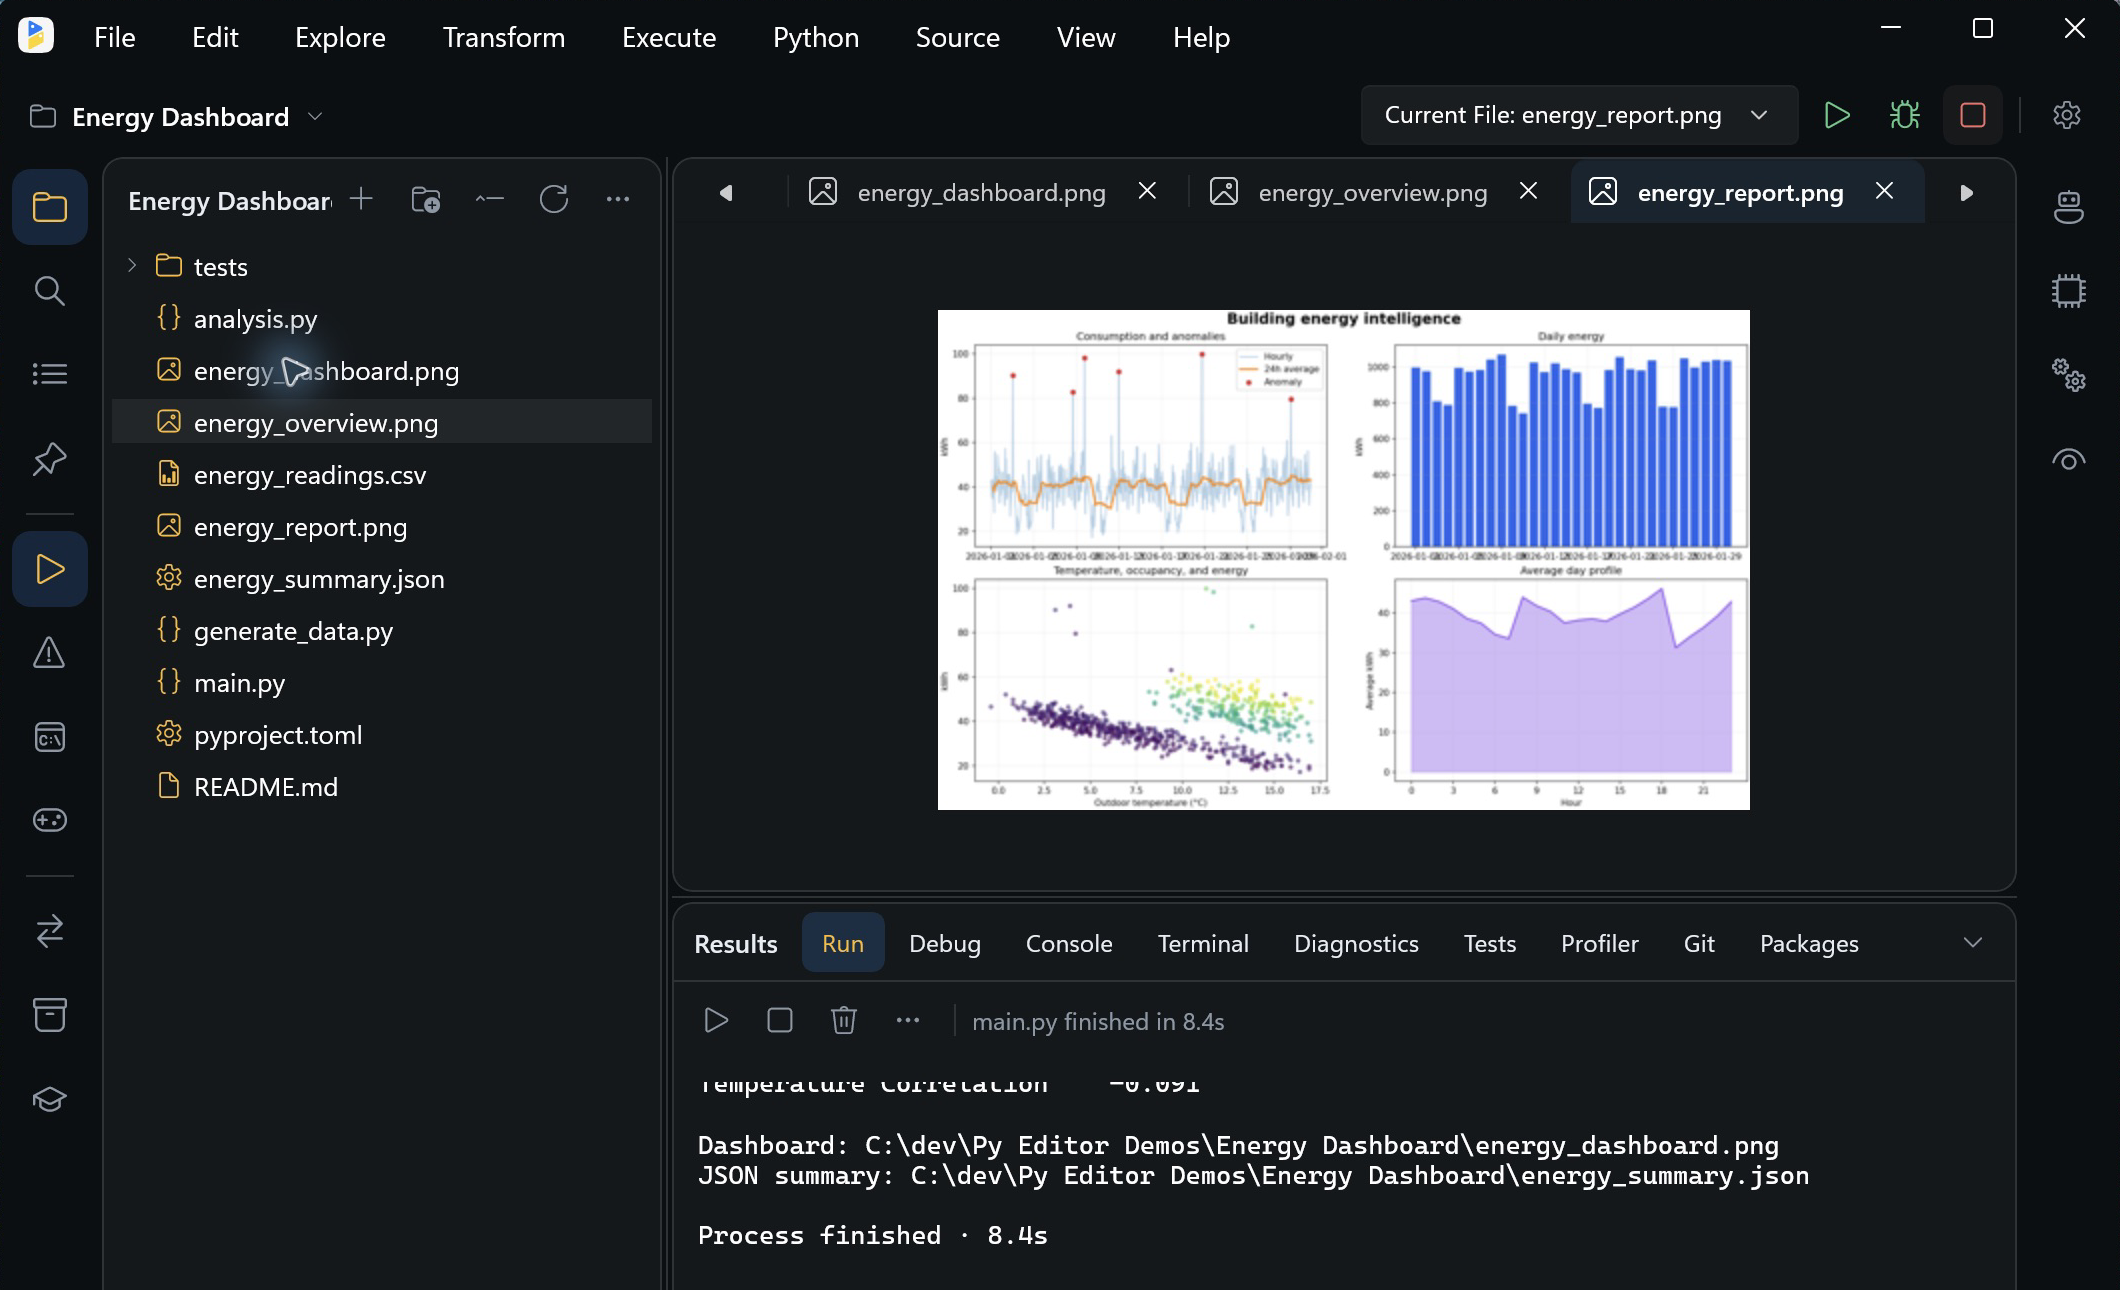Open generate_data.py in file tree
The height and width of the screenshot is (1290, 2120).
click(x=382, y=630)
